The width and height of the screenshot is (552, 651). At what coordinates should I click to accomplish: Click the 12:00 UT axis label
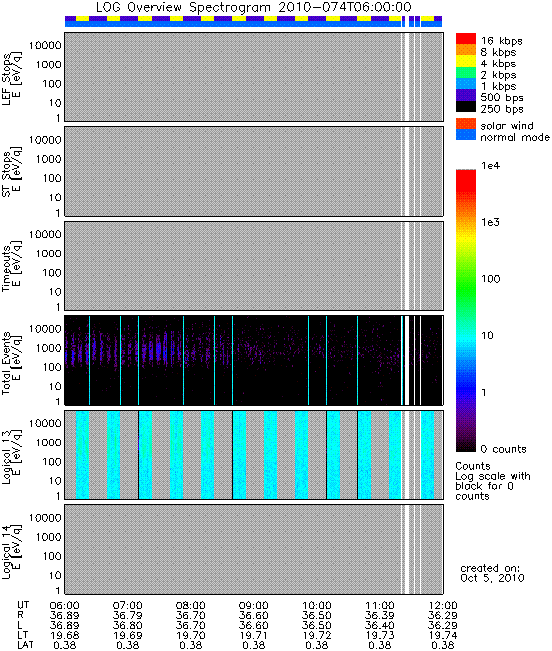(x=443, y=605)
